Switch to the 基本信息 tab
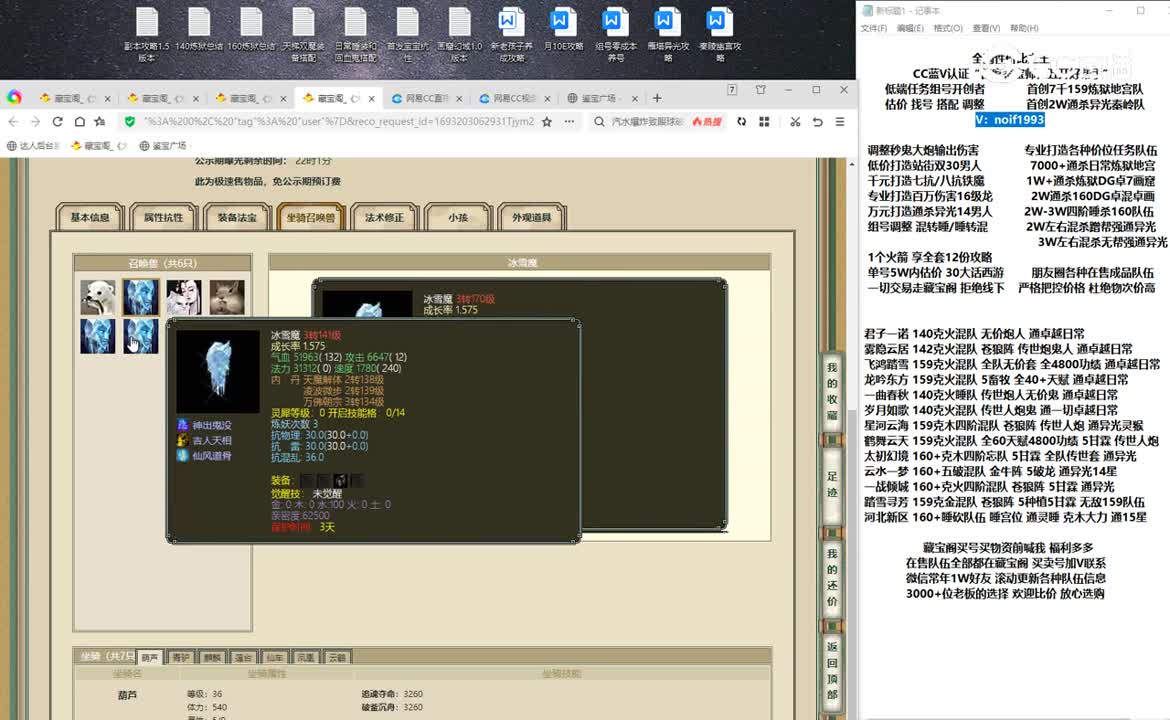This screenshot has height=720, width=1170. click(x=90, y=217)
